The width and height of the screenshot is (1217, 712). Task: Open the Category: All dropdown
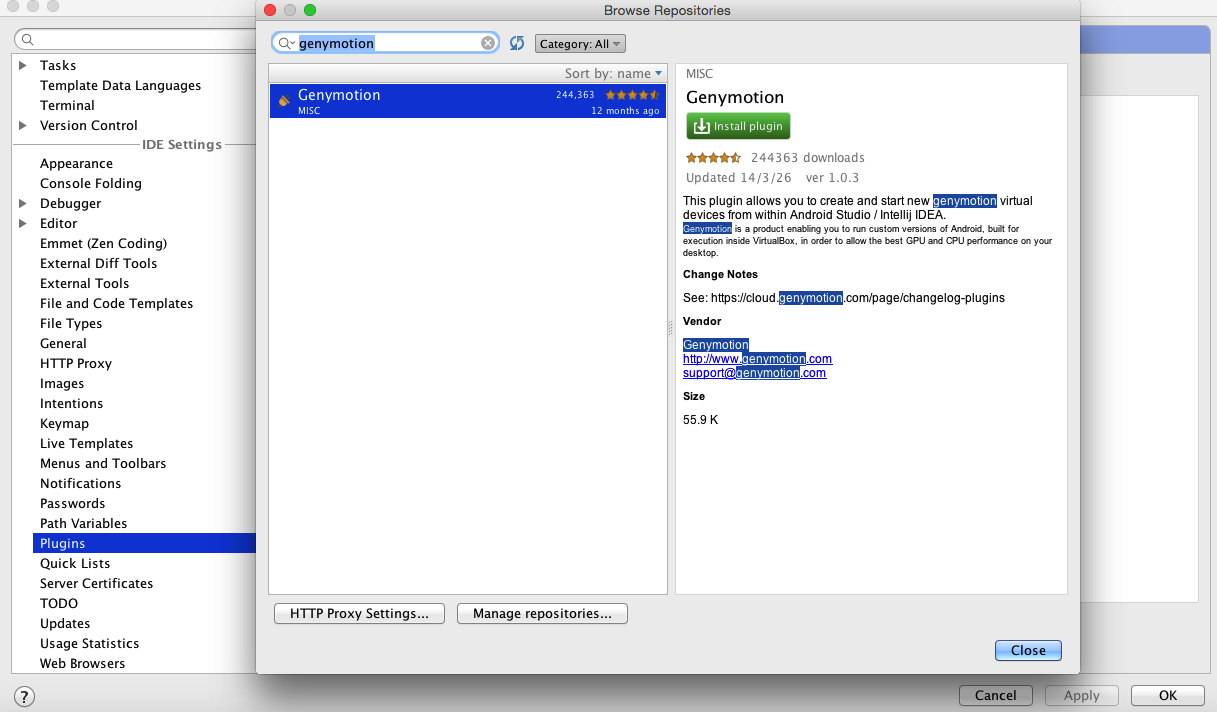point(580,44)
